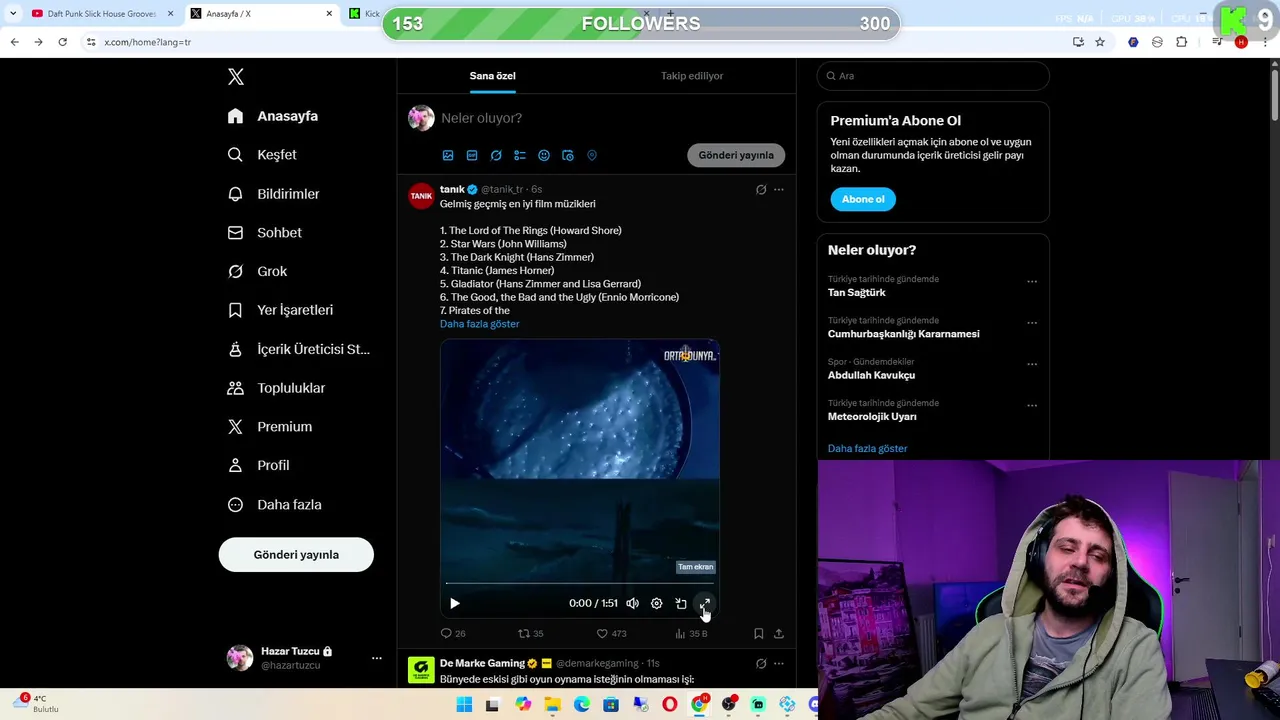Open Windows Start menu

pyautogui.click(x=464, y=705)
